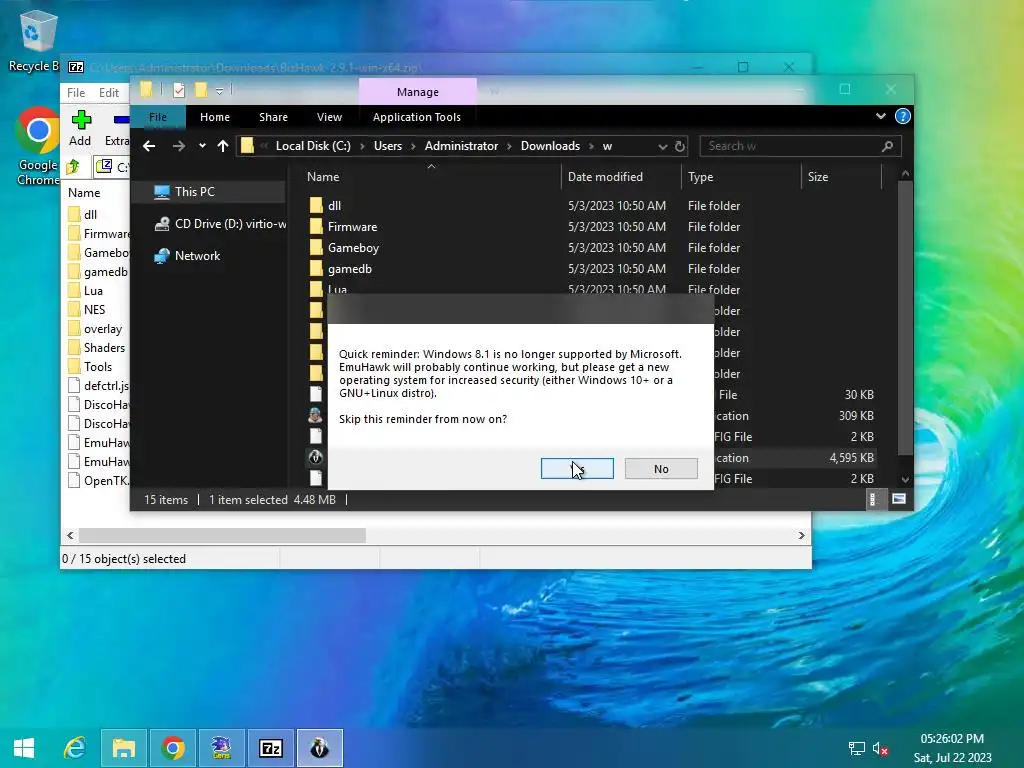Open Chrome from the taskbar
Screen dimensions: 1024x768
[172, 748]
